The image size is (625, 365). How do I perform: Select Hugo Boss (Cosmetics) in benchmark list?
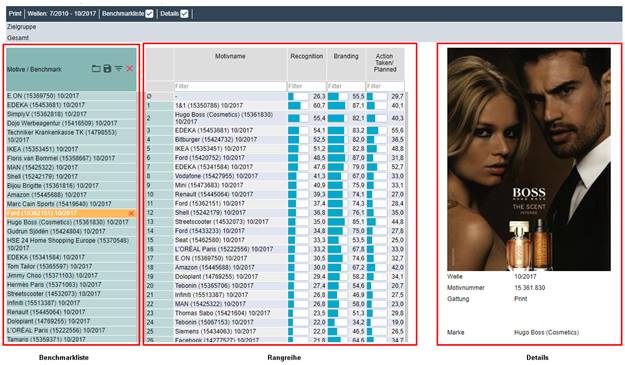tap(71, 222)
